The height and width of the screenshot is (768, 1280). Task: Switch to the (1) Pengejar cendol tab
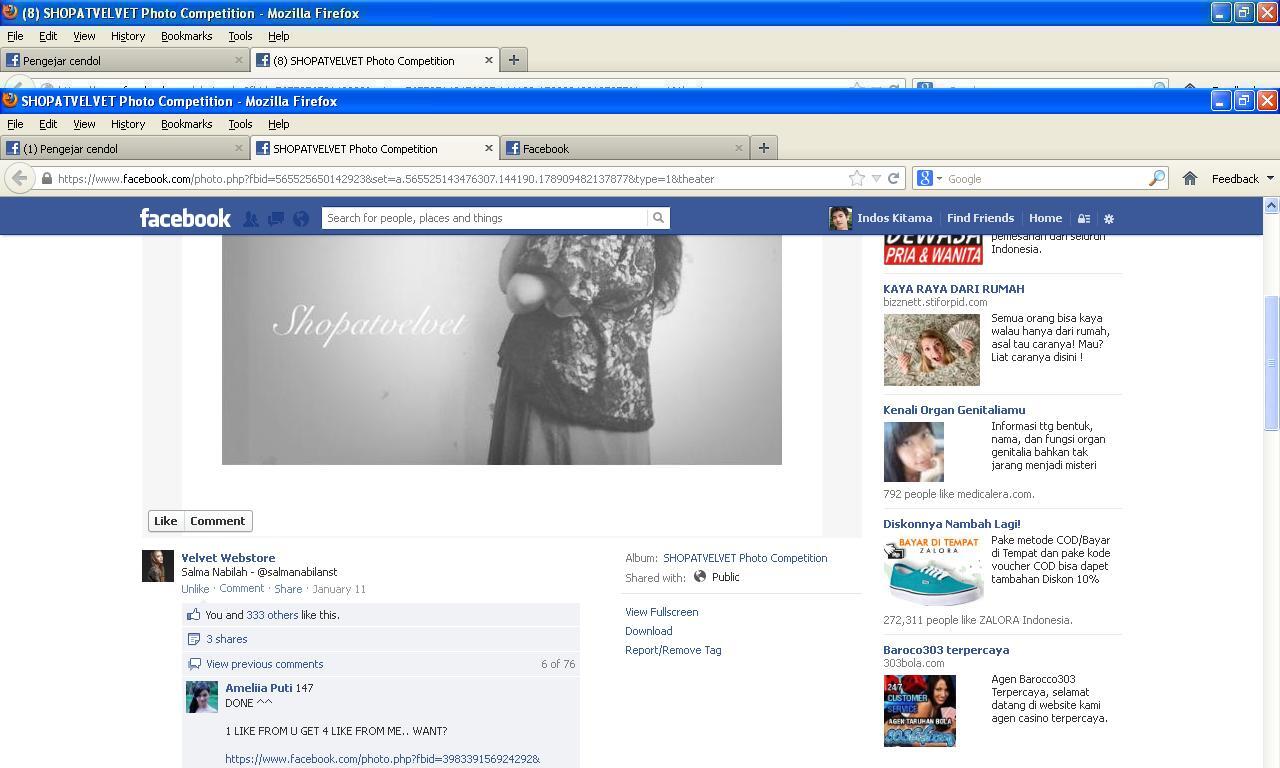125,148
